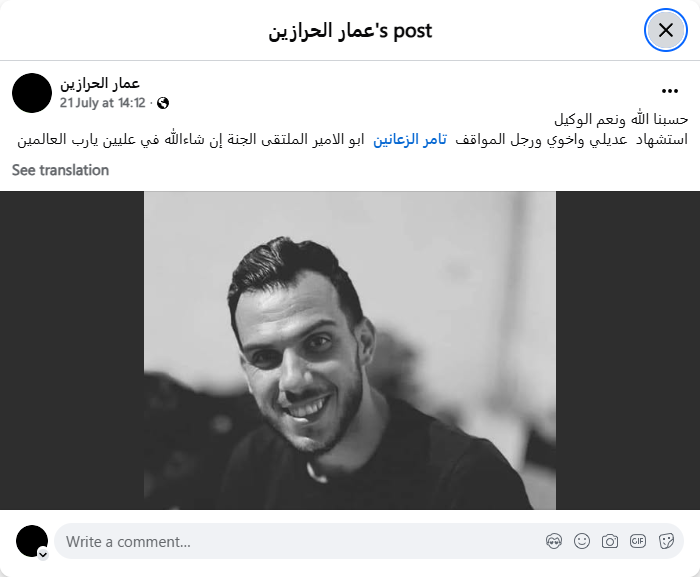Viewport: 700px width, 577px height.
Task: Open author name عمار الحرازين profile link
Action: point(100,83)
